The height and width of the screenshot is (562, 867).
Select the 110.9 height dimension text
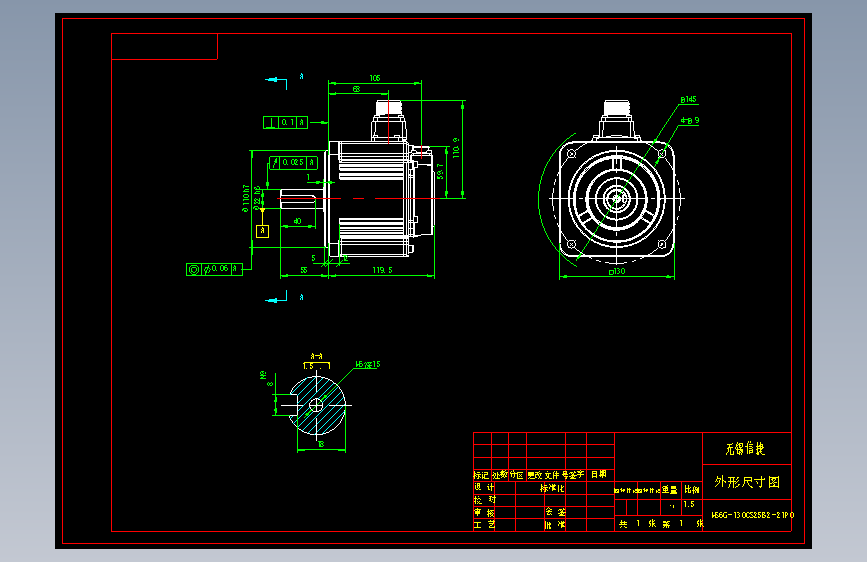[x=456, y=148]
